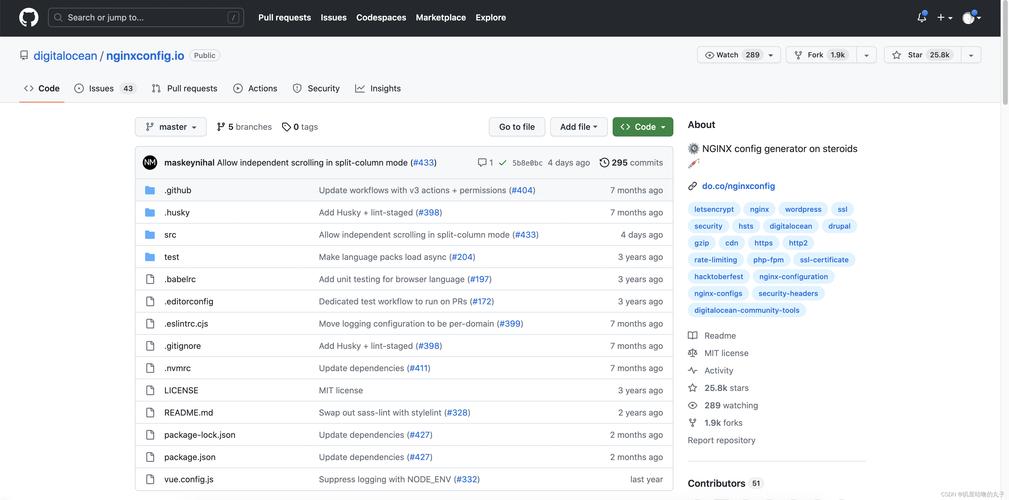Image resolution: width=1009 pixels, height=500 pixels.
Task: Switch to the Actions tab
Action: click(255, 88)
